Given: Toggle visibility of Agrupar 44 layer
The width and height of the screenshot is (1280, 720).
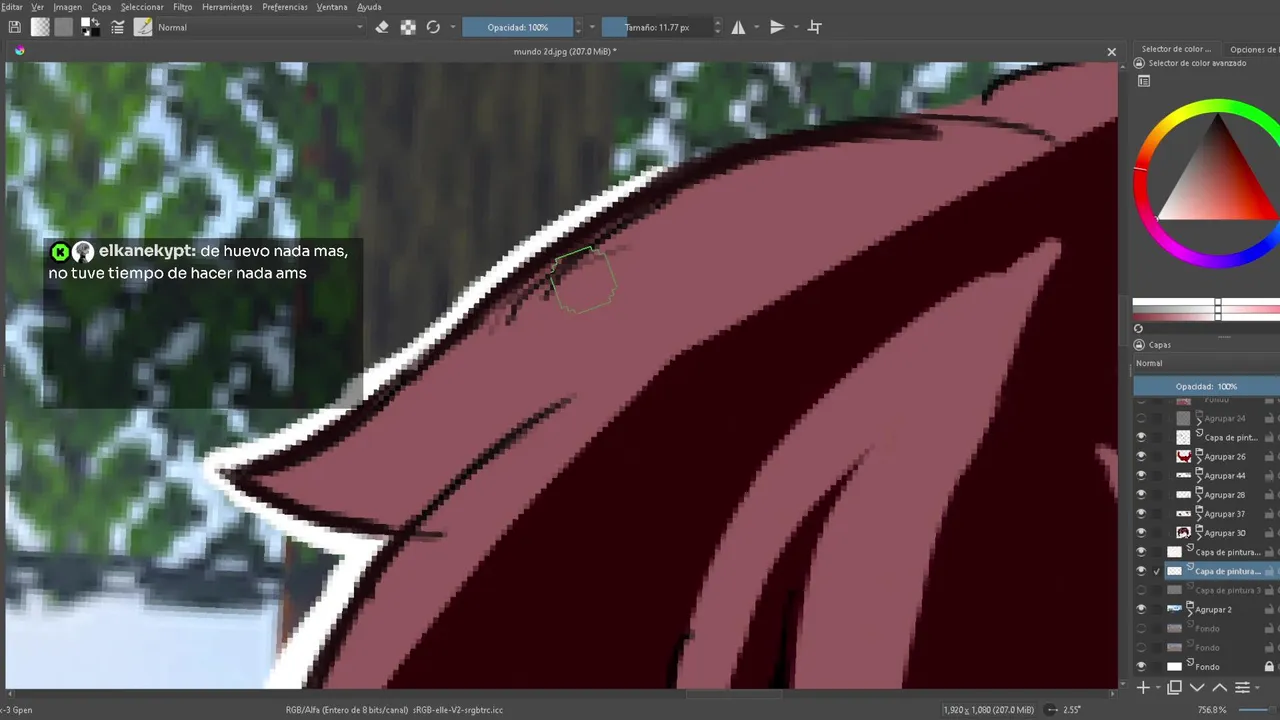Looking at the screenshot, I should pos(1141,475).
